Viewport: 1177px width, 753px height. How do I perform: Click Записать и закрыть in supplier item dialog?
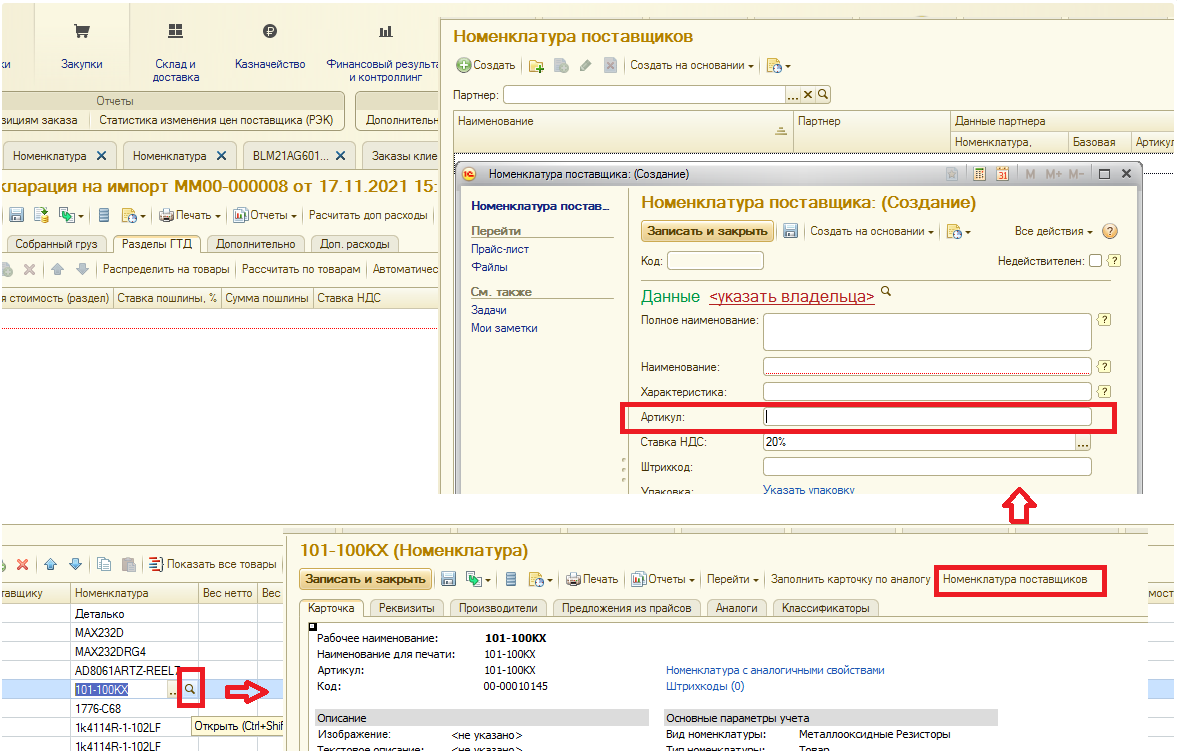click(708, 231)
